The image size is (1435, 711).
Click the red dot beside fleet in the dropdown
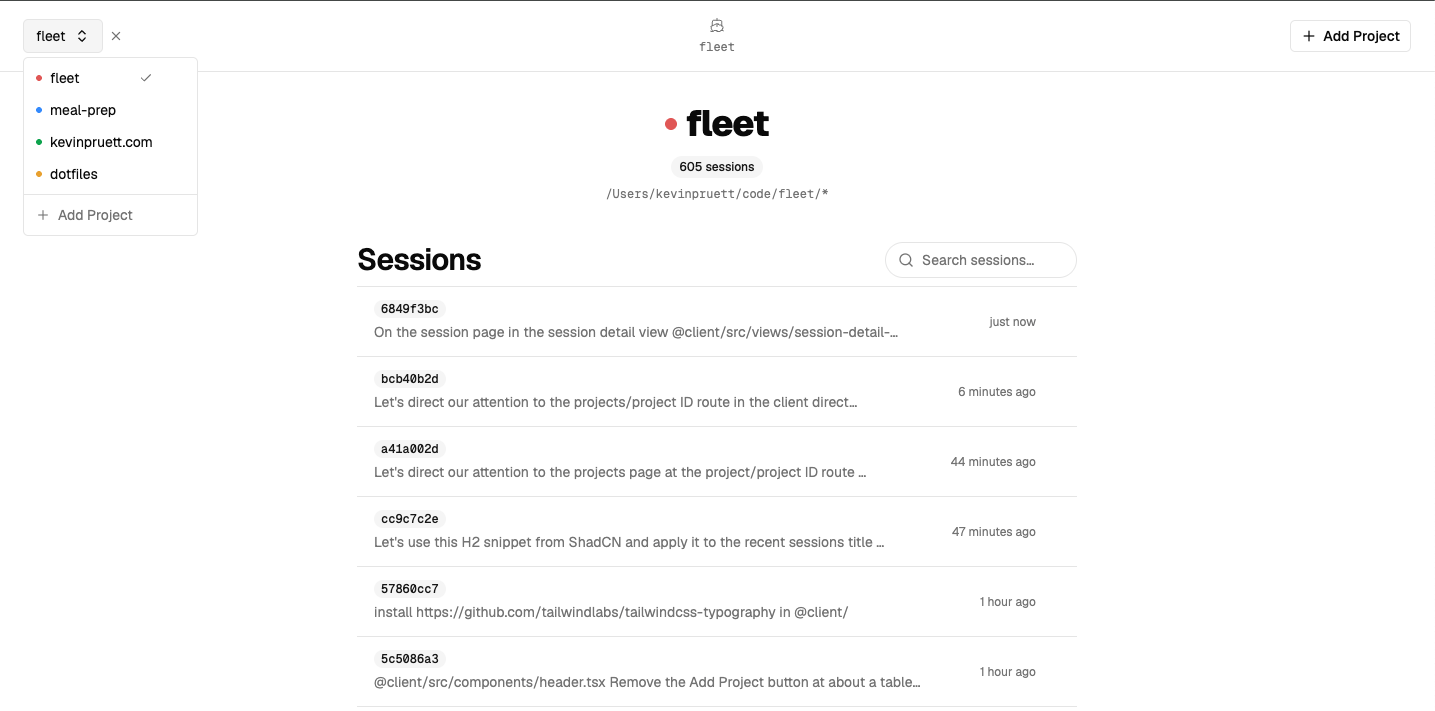[x=40, y=77]
